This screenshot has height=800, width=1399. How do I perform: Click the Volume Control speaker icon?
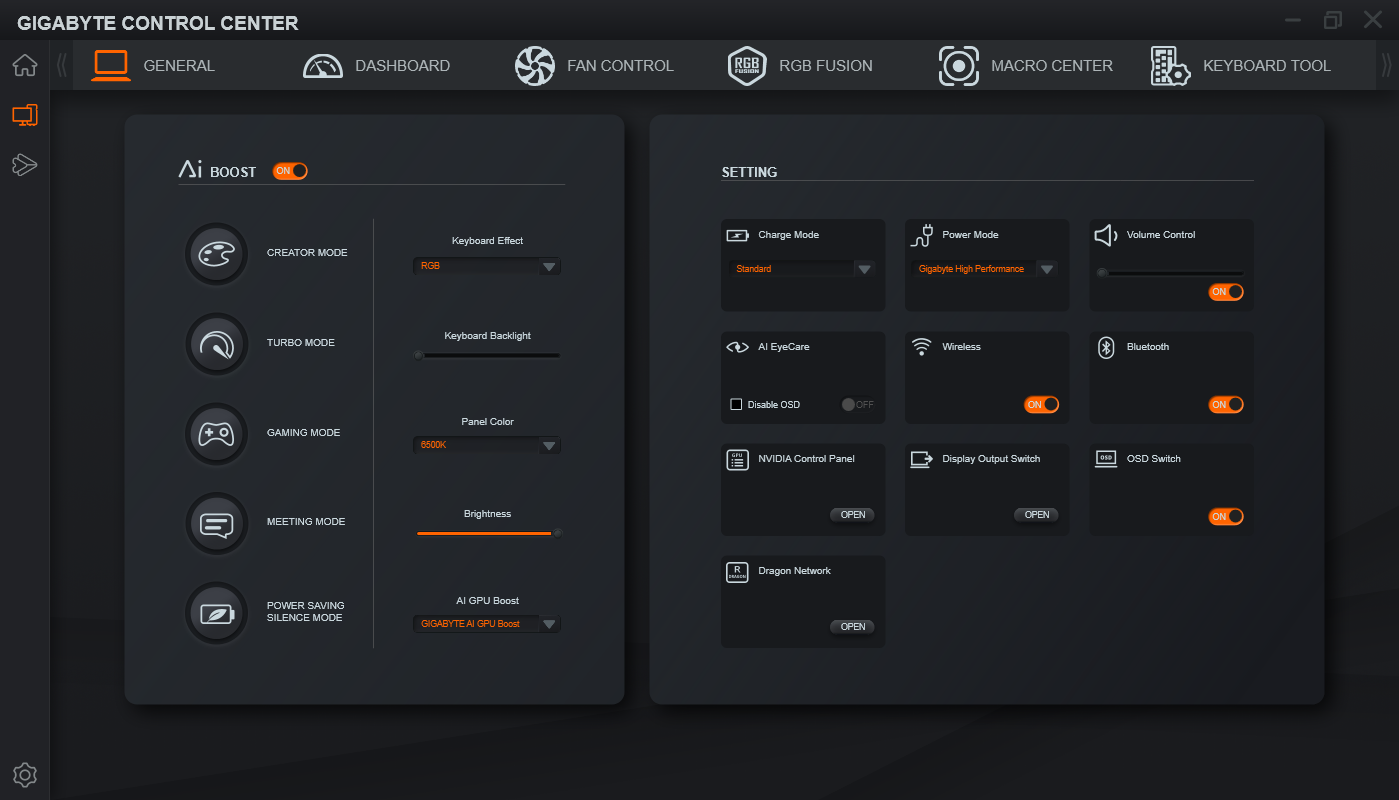tap(1106, 236)
